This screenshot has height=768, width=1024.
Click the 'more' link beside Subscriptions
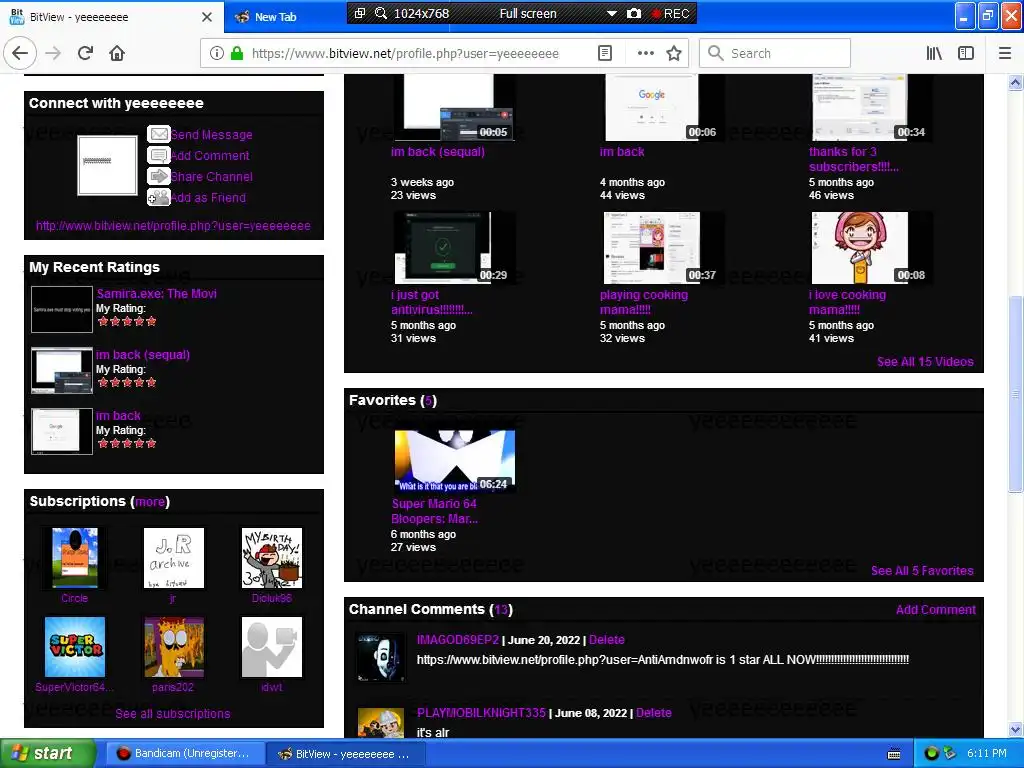pyautogui.click(x=150, y=502)
